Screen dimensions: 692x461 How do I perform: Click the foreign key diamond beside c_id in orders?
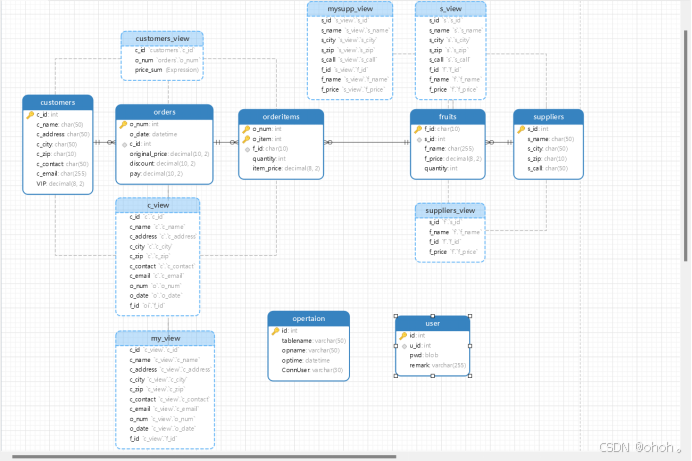click(124, 144)
